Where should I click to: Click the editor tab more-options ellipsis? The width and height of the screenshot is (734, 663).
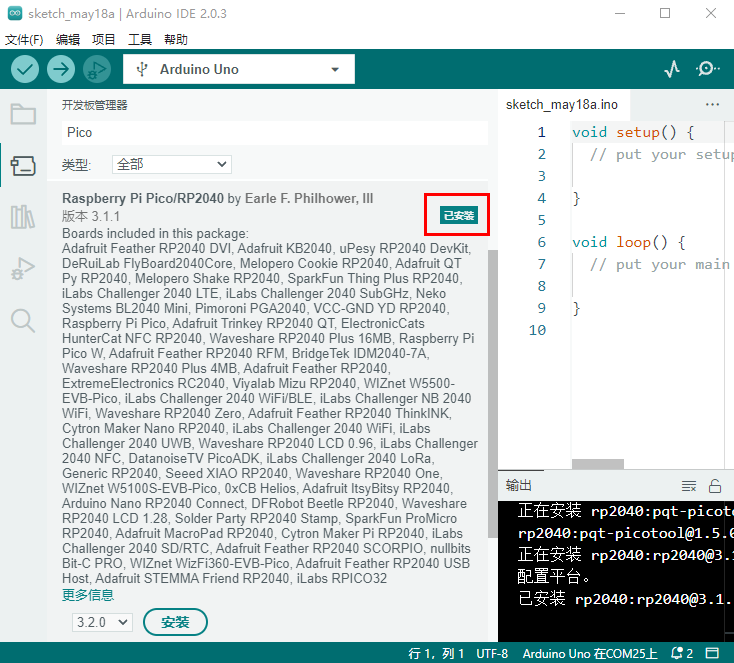point(712,104)
